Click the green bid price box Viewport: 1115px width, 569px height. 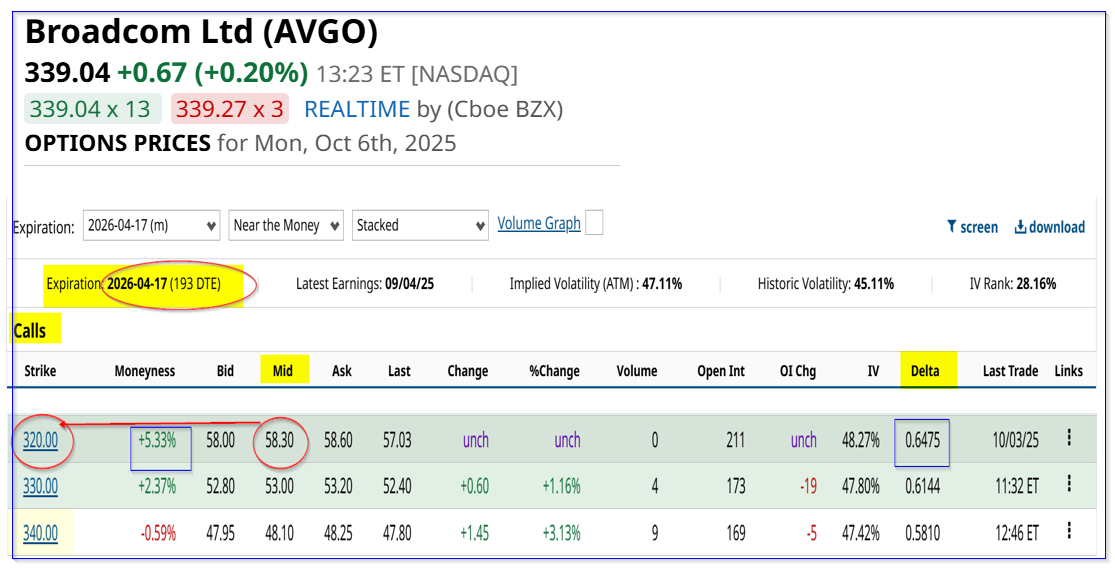click(x=91, y=109)
